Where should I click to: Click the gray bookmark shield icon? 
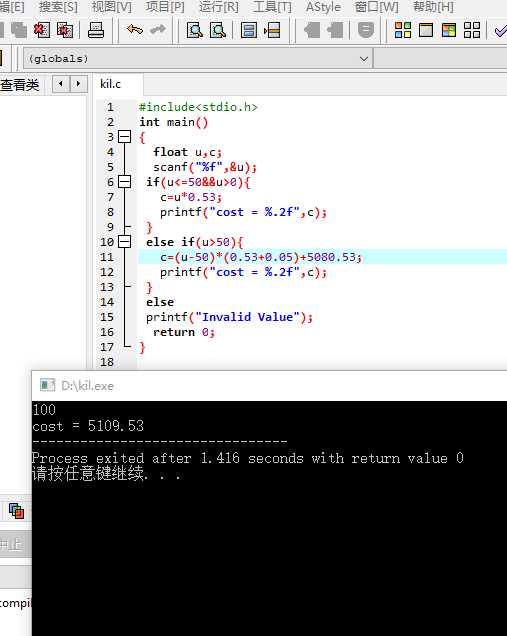[x=366, y=30]
